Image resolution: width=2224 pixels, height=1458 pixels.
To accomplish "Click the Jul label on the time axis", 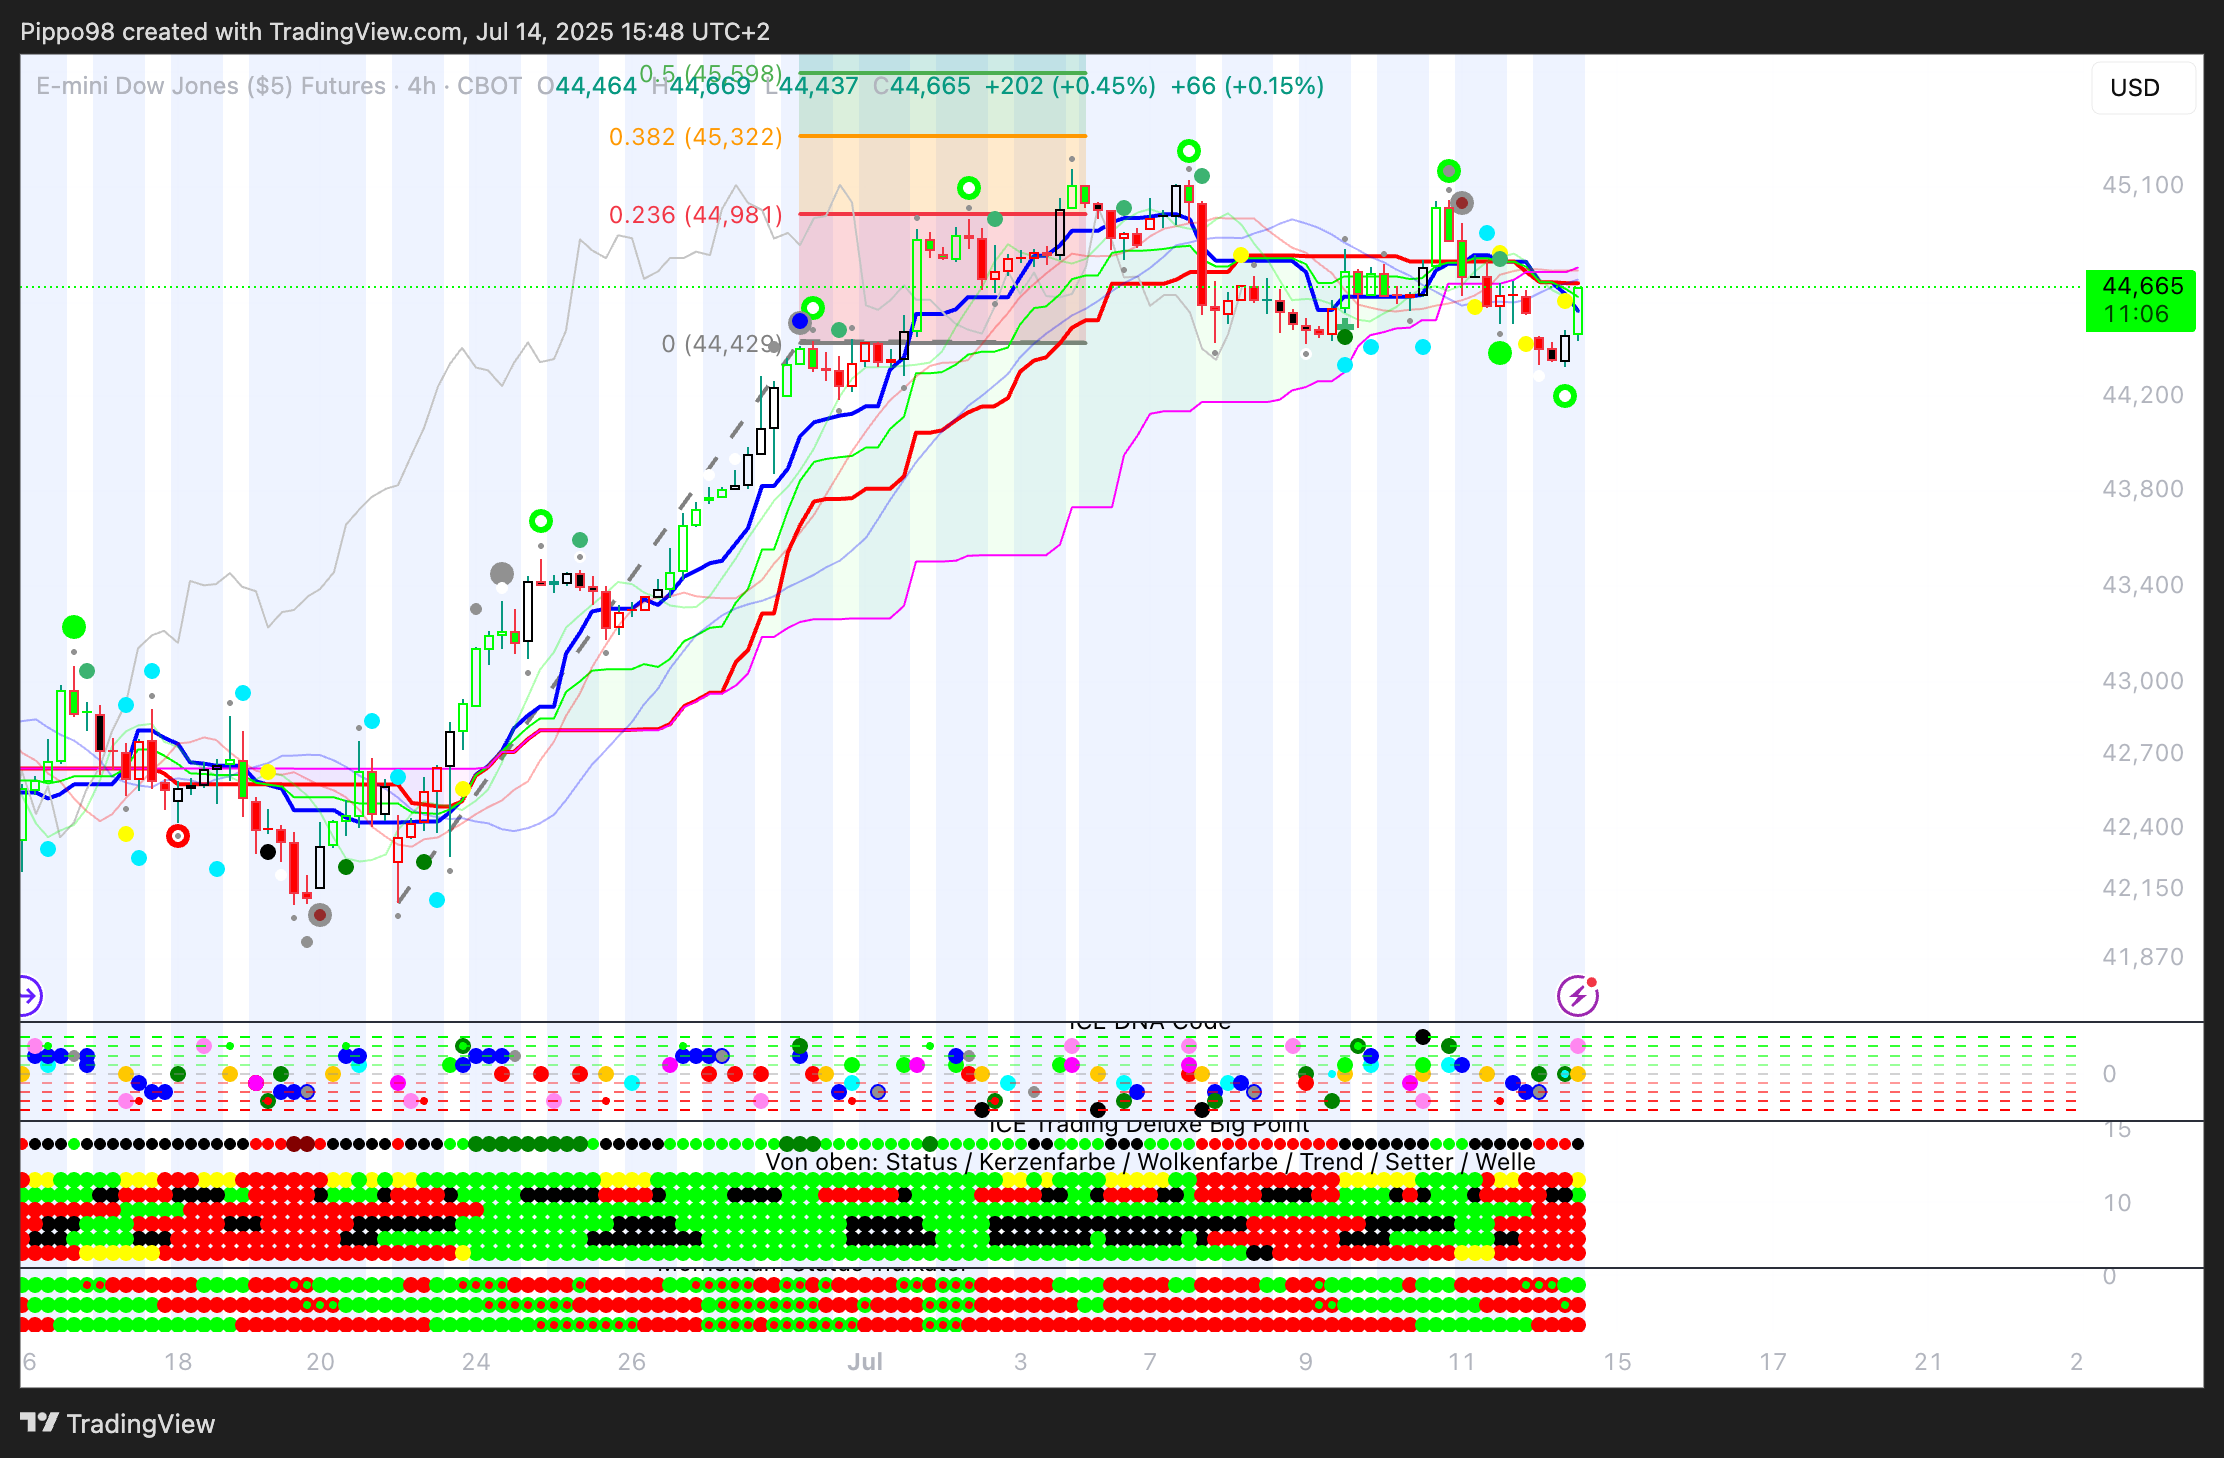I will 865,1362.
